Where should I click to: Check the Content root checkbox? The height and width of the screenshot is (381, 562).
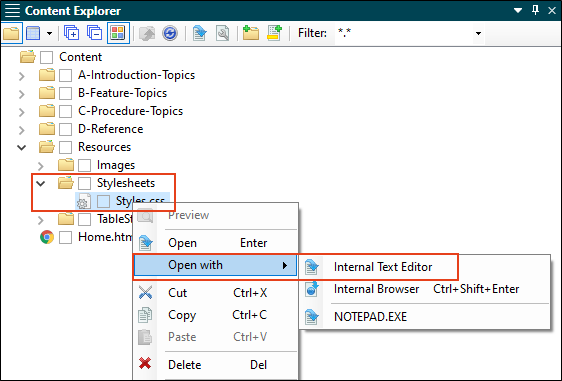click(x=47, y=57)
